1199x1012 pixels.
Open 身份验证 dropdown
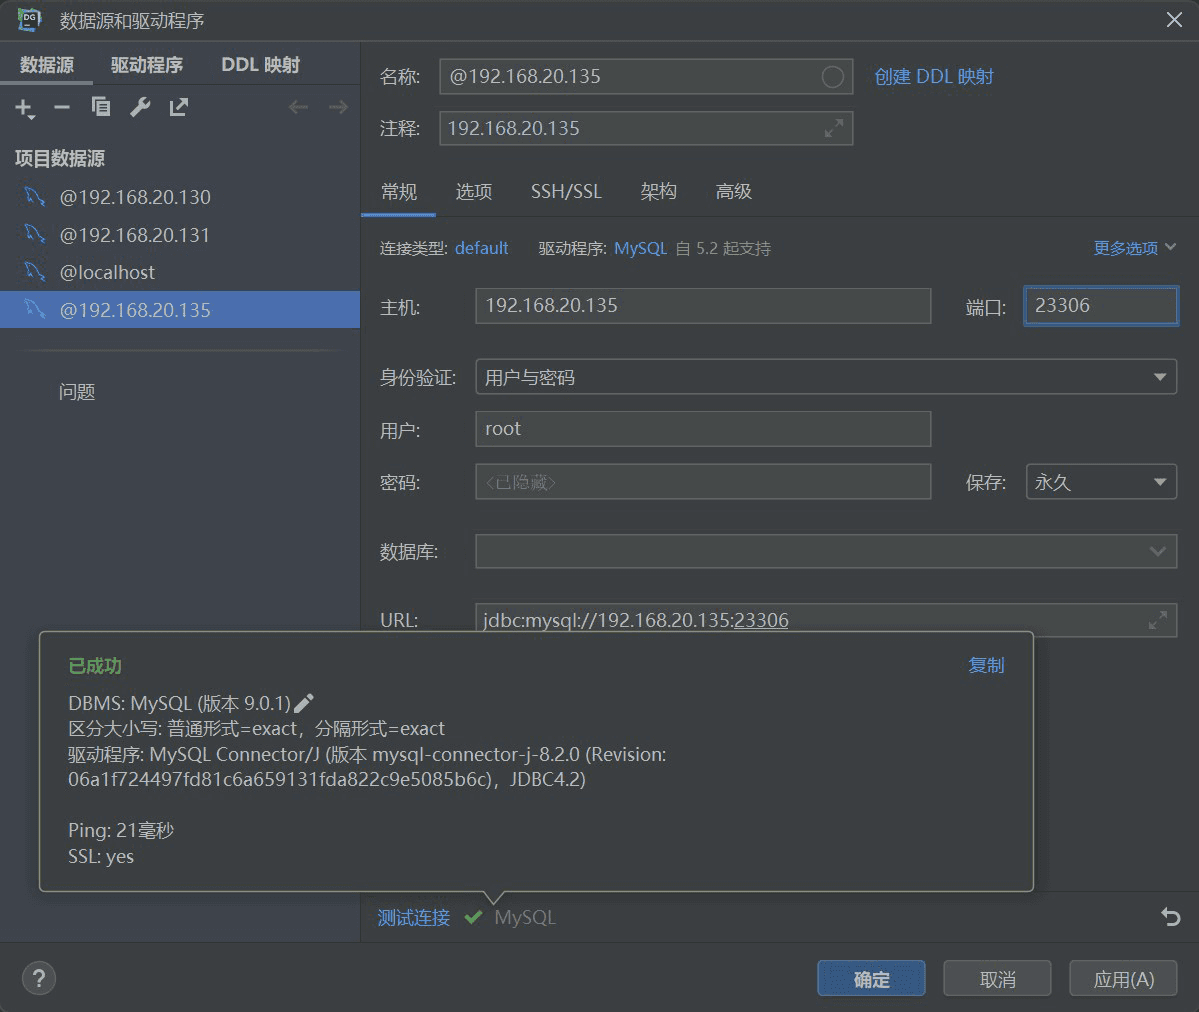coord(826,376)
